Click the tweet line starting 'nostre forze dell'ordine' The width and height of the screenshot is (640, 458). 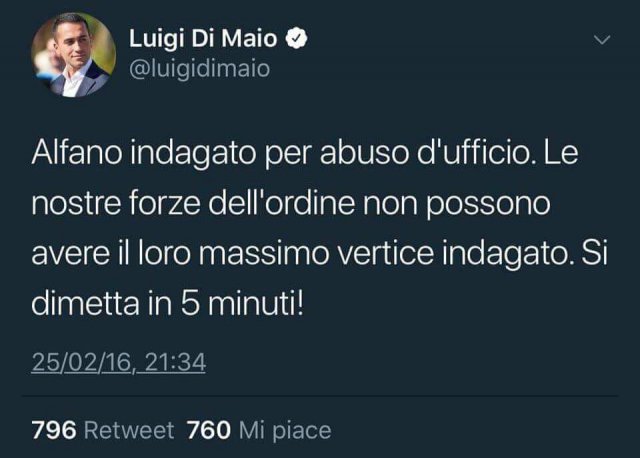(291, 204)
